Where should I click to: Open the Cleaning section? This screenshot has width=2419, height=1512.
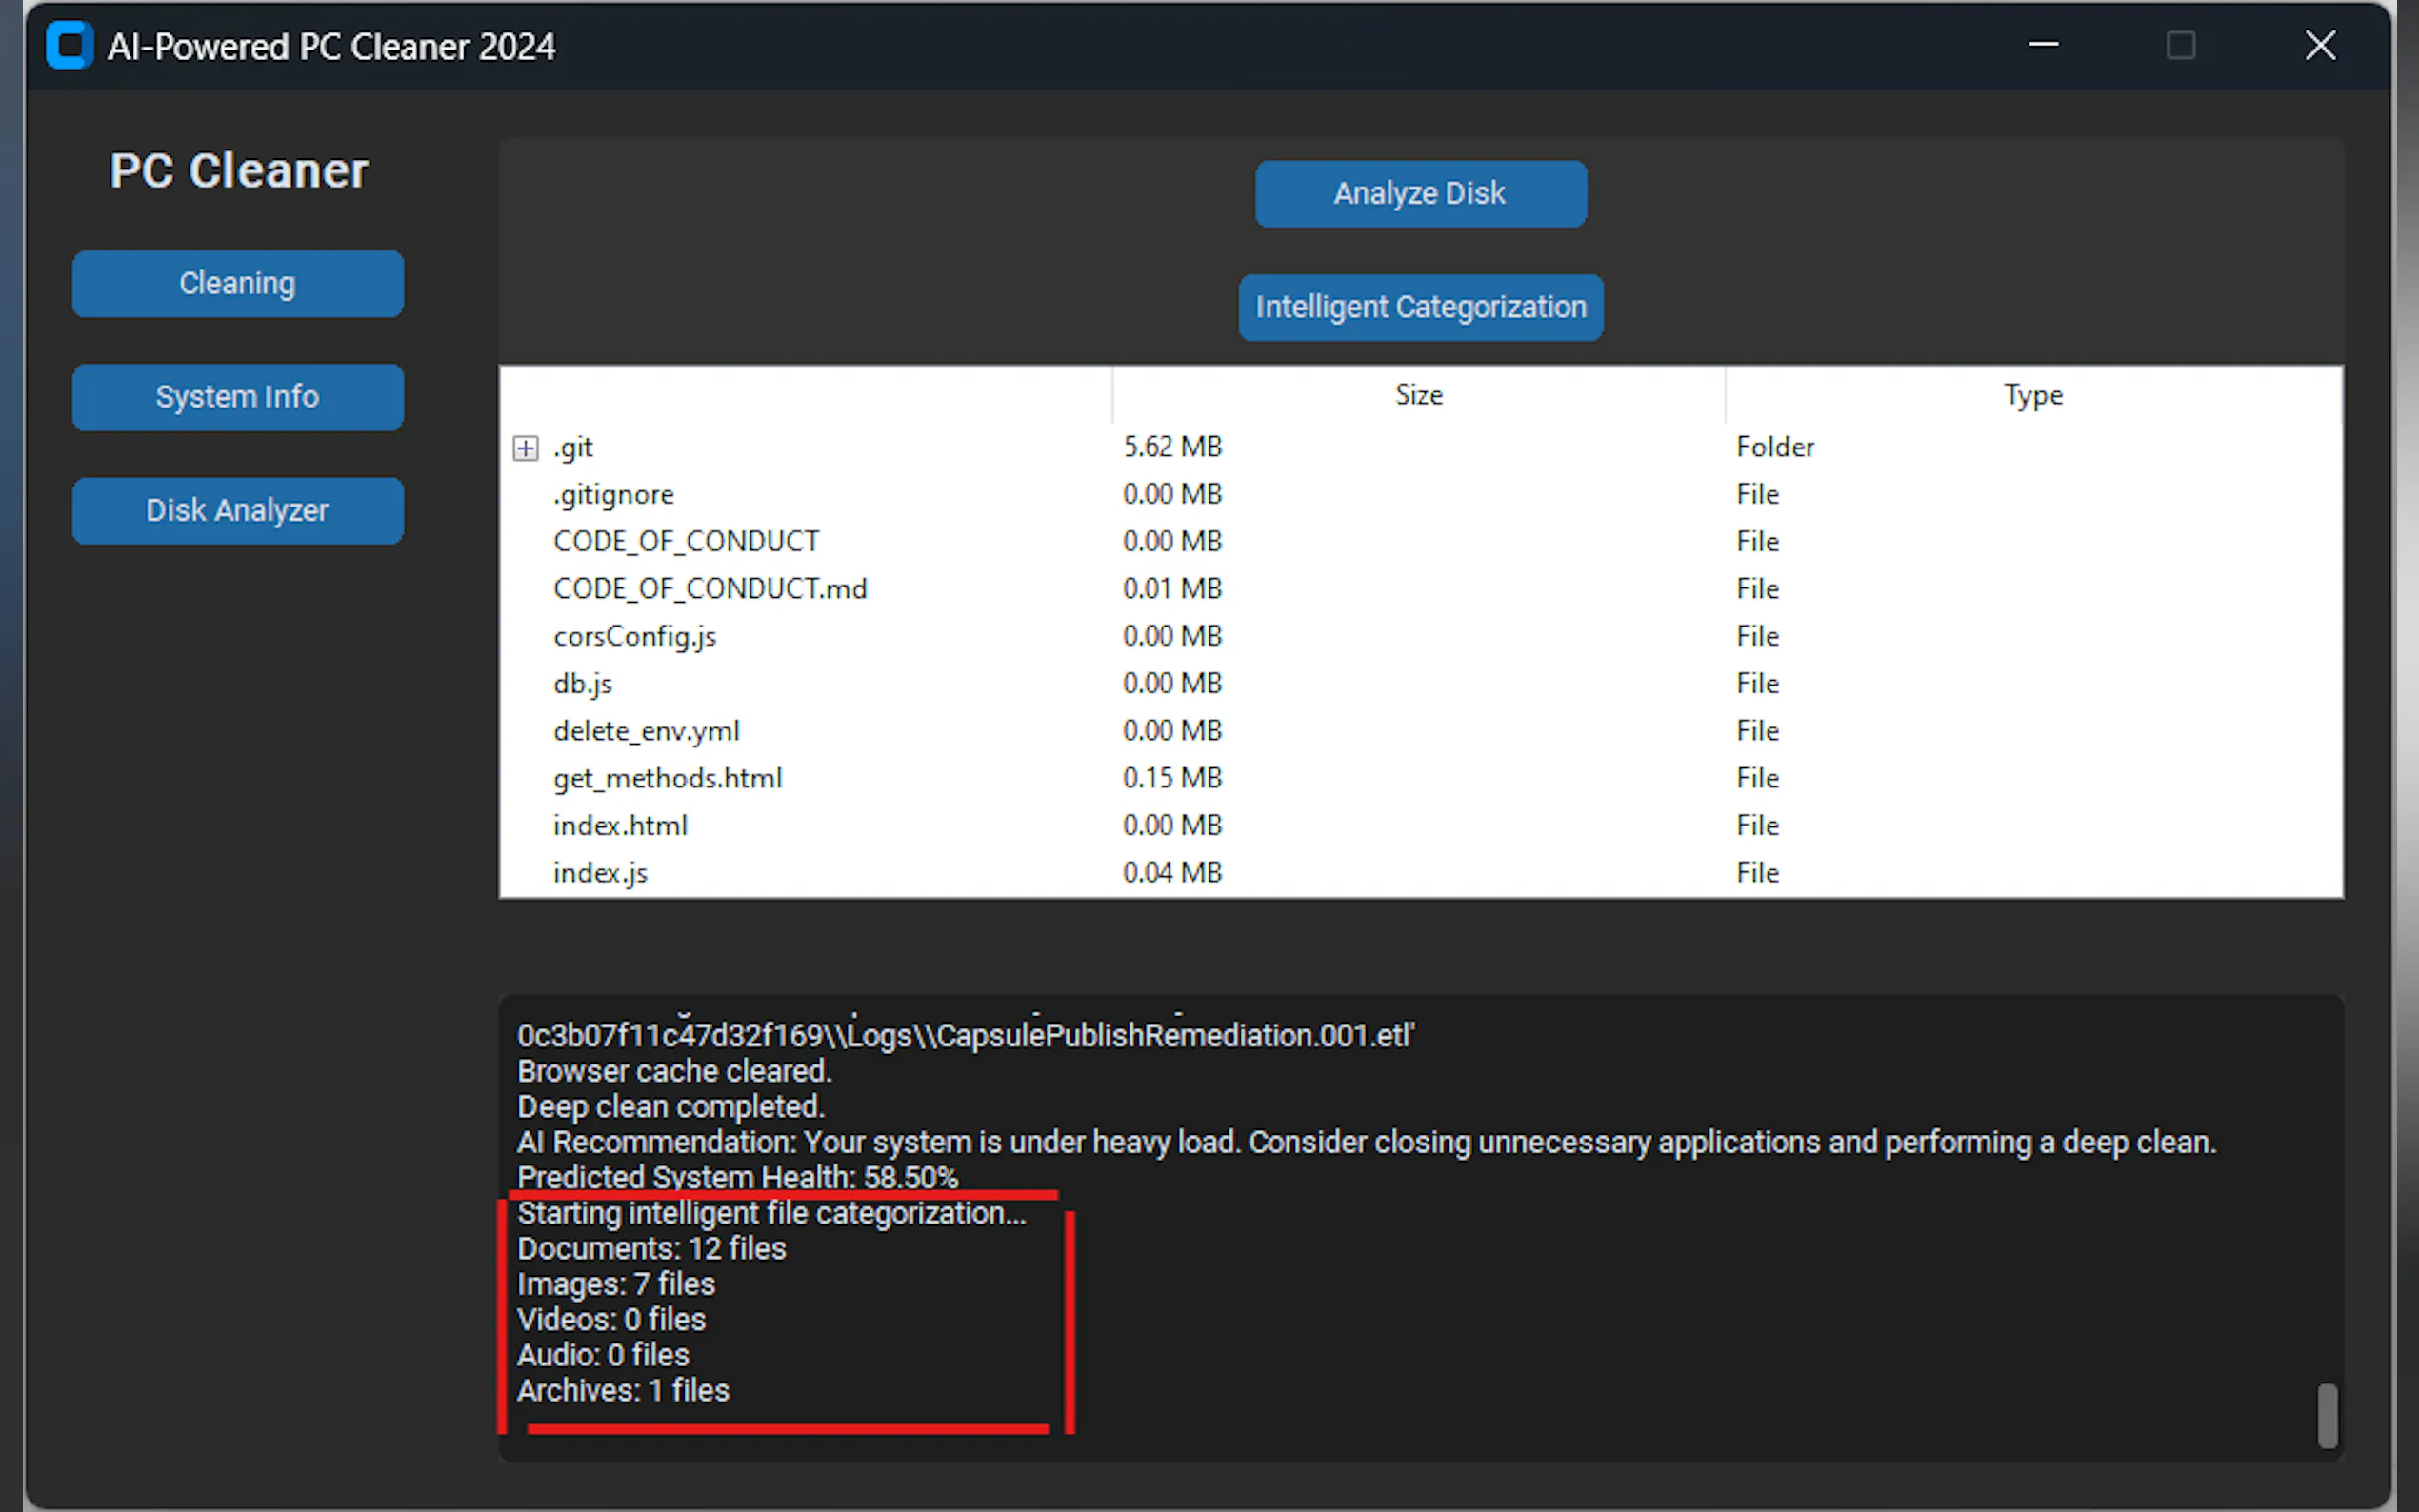[237, 284]
